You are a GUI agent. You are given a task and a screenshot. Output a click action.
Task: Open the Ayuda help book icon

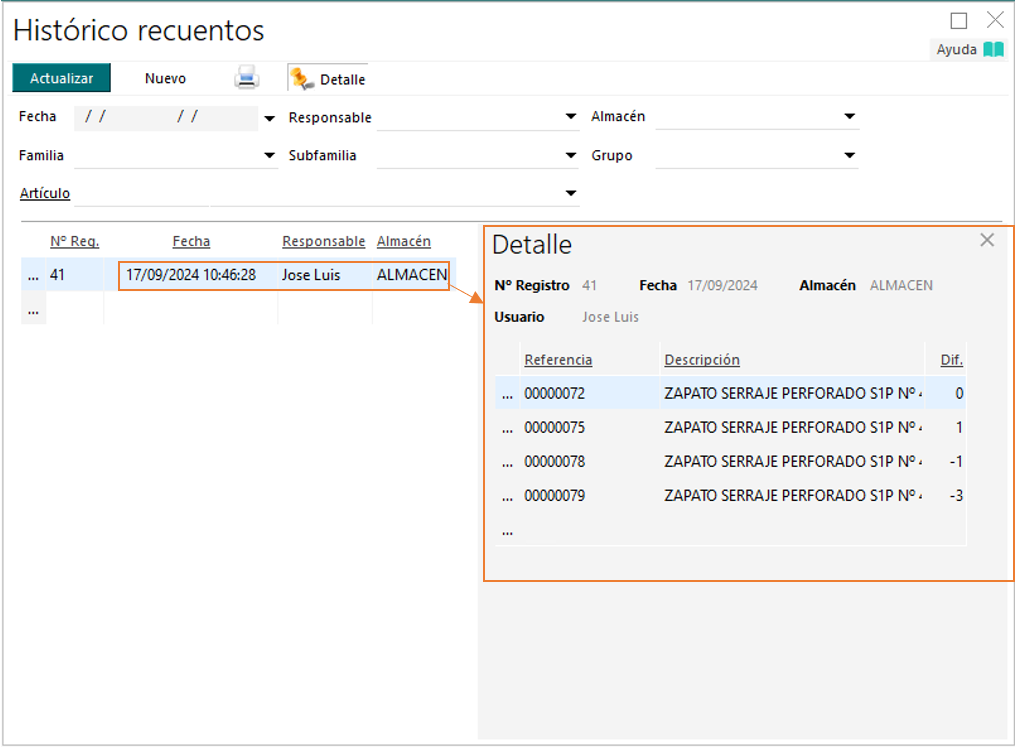point(993,49)
